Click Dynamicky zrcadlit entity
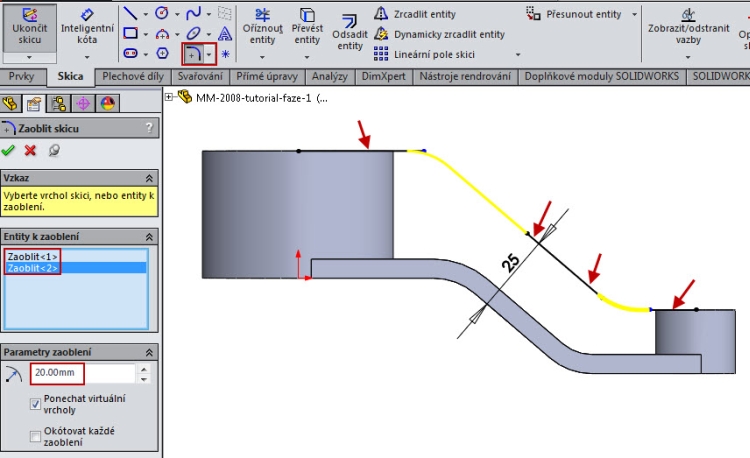 (440, 34)
